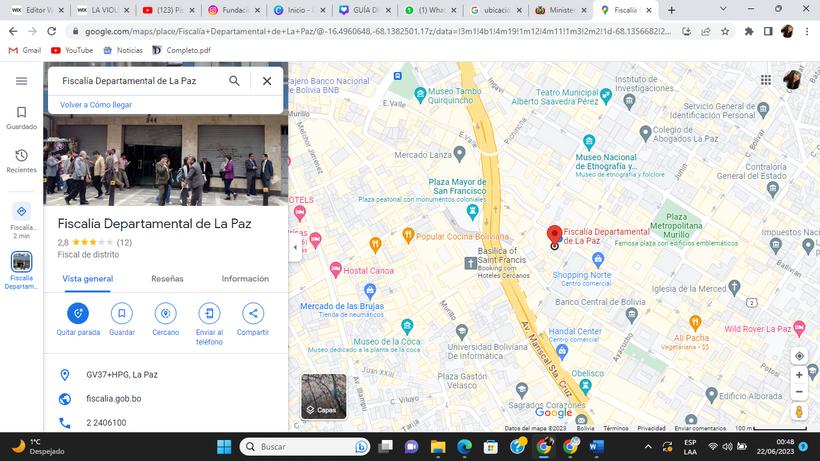Screen dimensions: 820x461
Task: Click the taskbar Buscar search box
Action: click(305, 446)
